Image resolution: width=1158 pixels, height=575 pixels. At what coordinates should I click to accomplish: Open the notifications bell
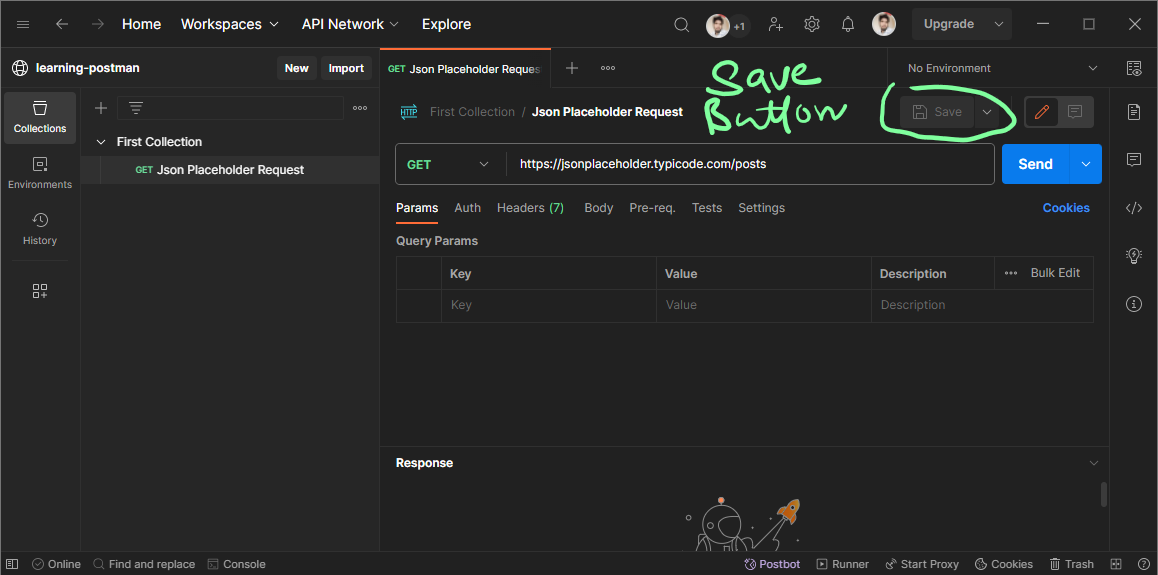tap(848, 24)
